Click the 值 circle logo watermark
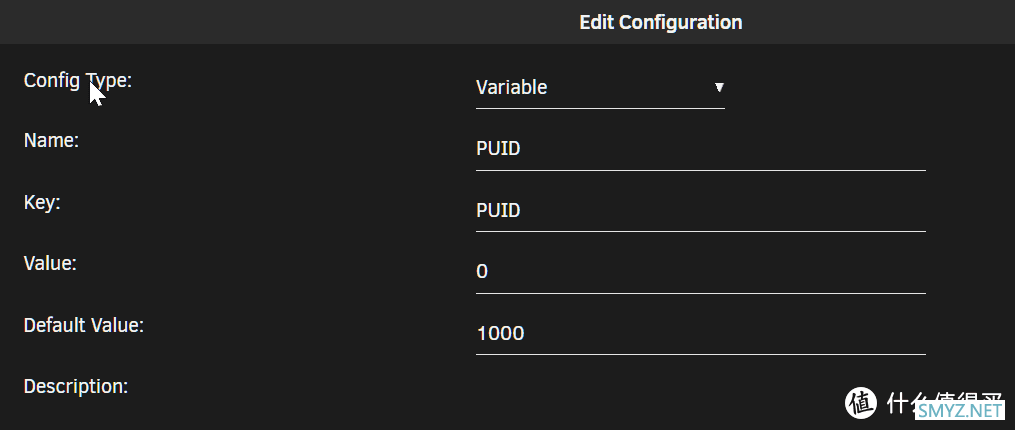The width and height of the screenshot is (1015, 430). pos(861,403)
